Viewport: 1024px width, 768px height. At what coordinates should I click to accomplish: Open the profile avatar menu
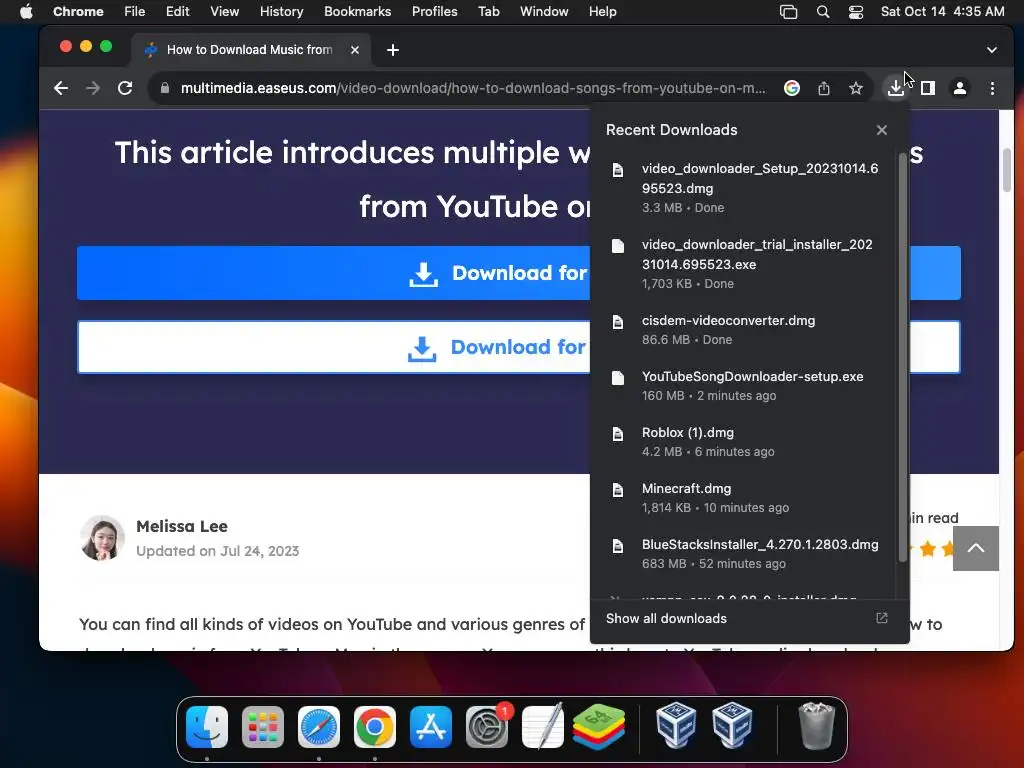point(959,88)
